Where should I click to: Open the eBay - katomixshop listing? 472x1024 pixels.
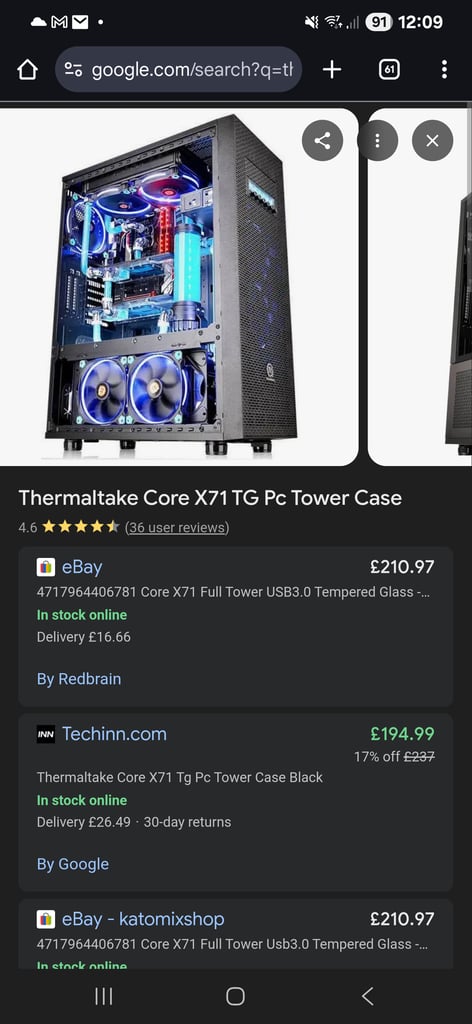[236, 934]
